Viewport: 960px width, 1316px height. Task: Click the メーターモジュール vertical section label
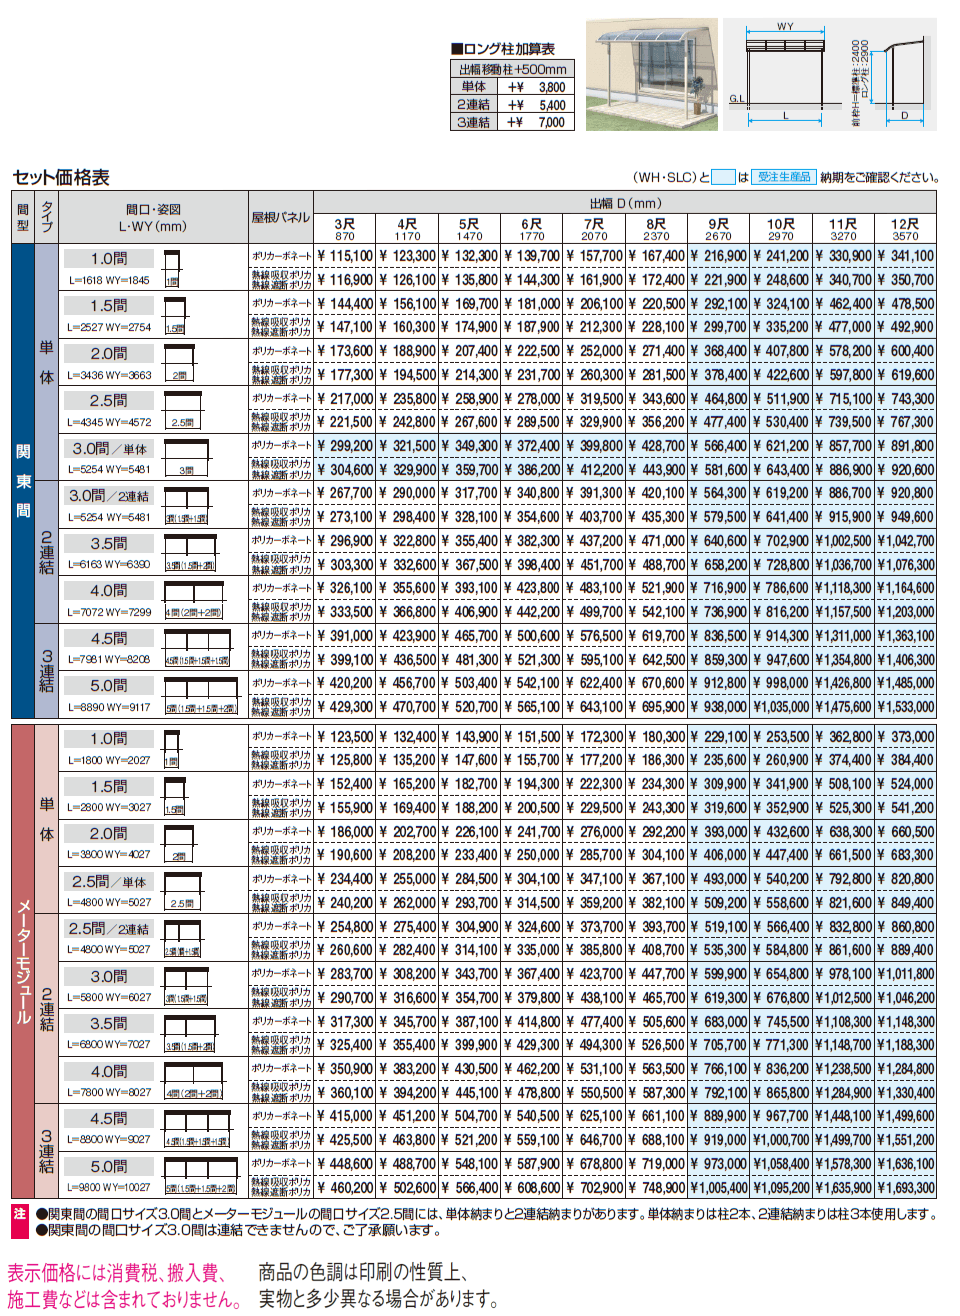pyautogui.click(x=22, y=961)
